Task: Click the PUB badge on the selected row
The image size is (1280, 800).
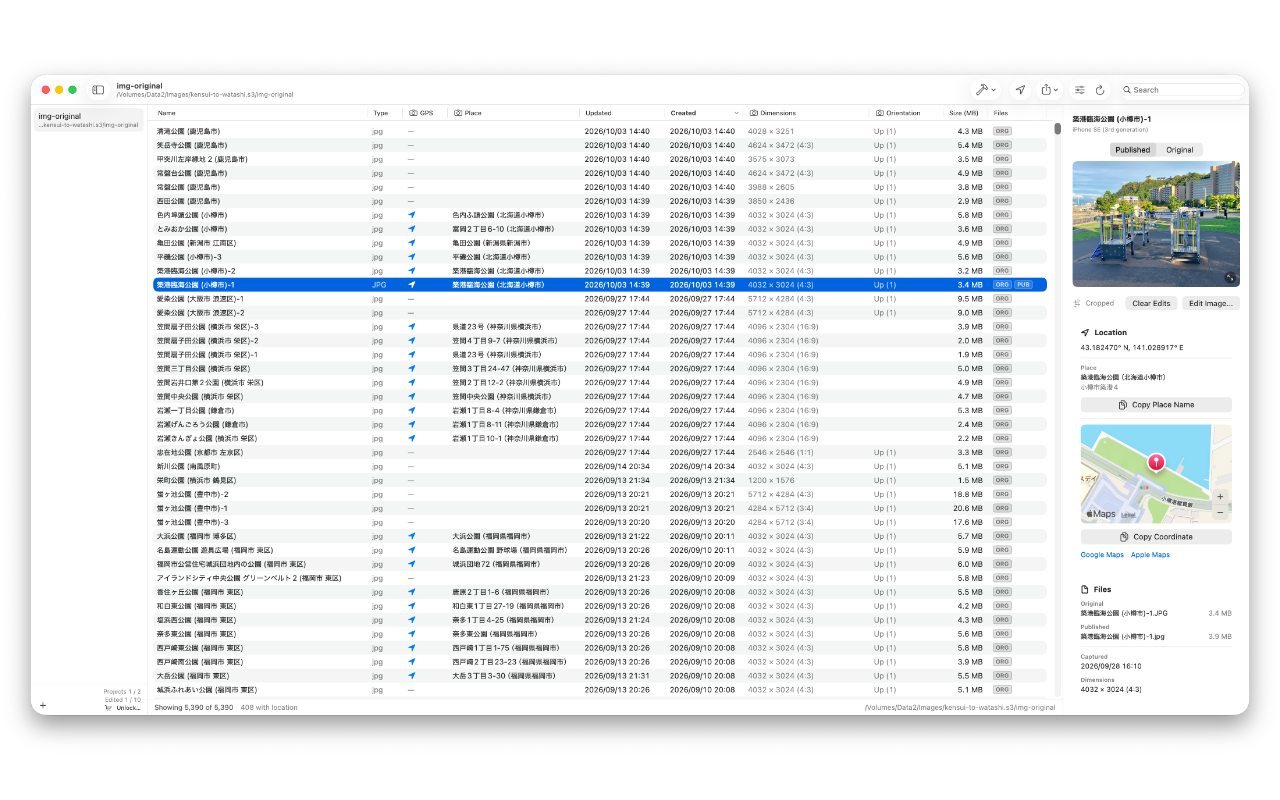Action: [x=1023, y=285]
